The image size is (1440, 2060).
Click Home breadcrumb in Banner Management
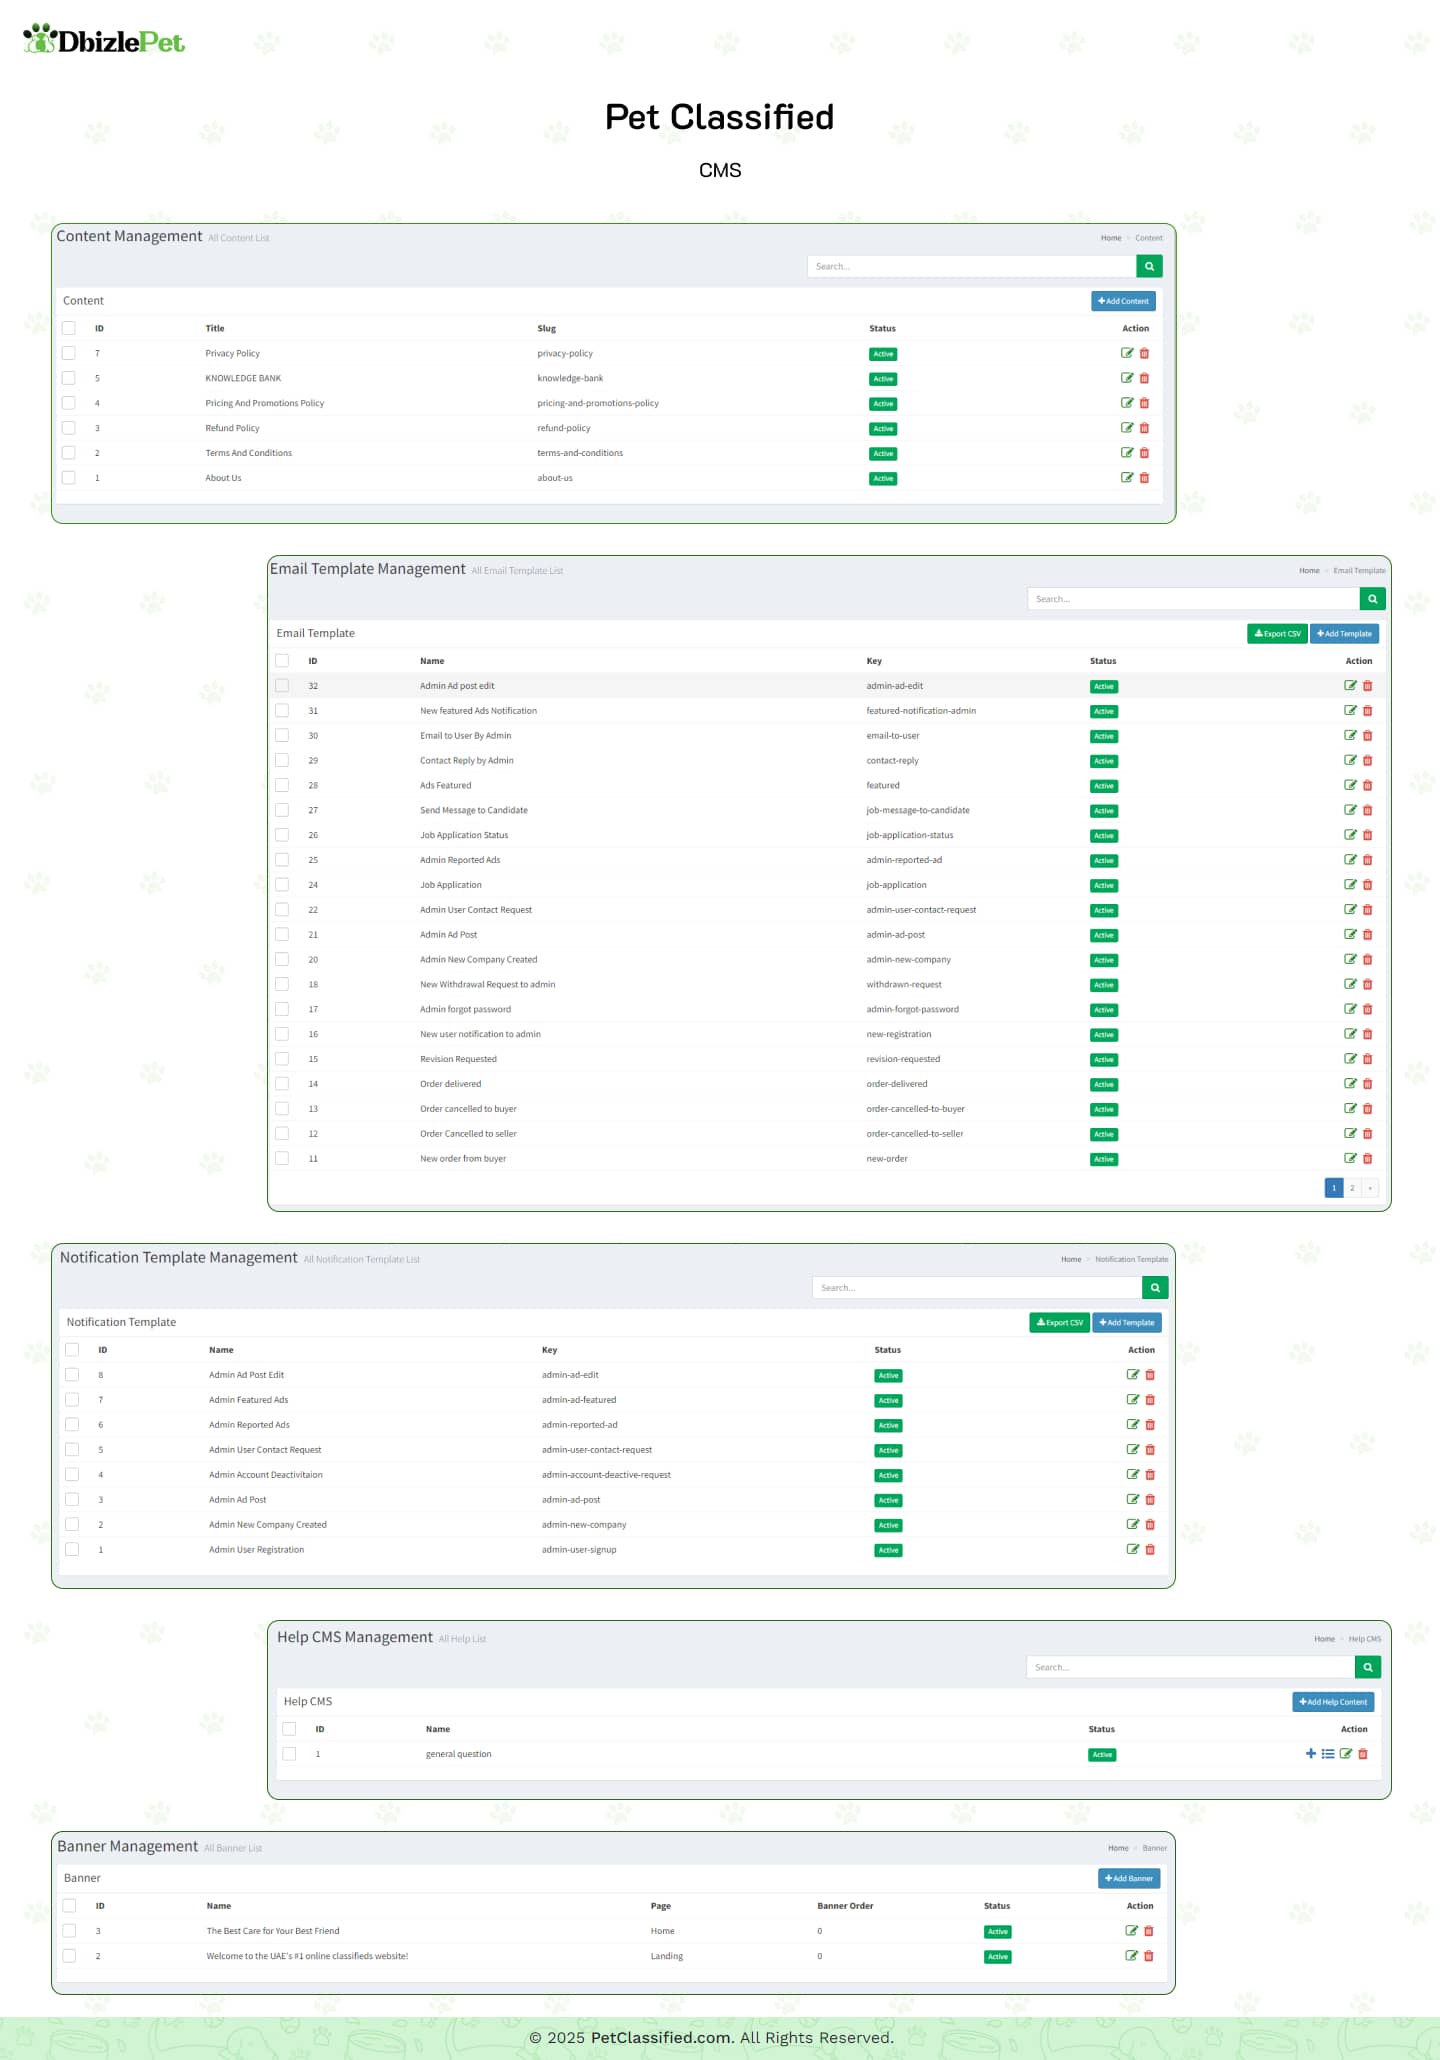pyautogui.click(x=1118, y=1848)
